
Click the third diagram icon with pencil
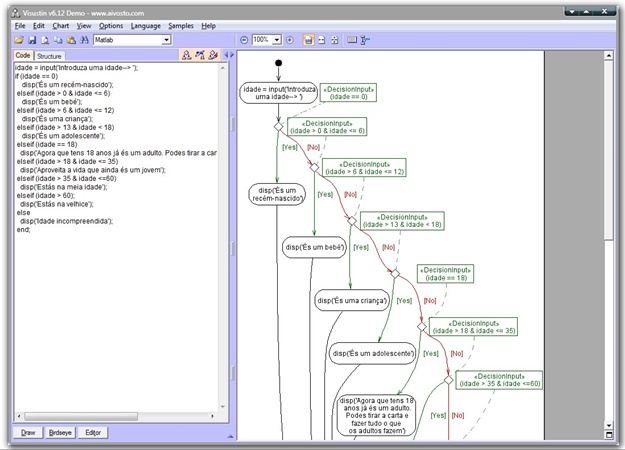pyautogui.click(x=213, y=55)
